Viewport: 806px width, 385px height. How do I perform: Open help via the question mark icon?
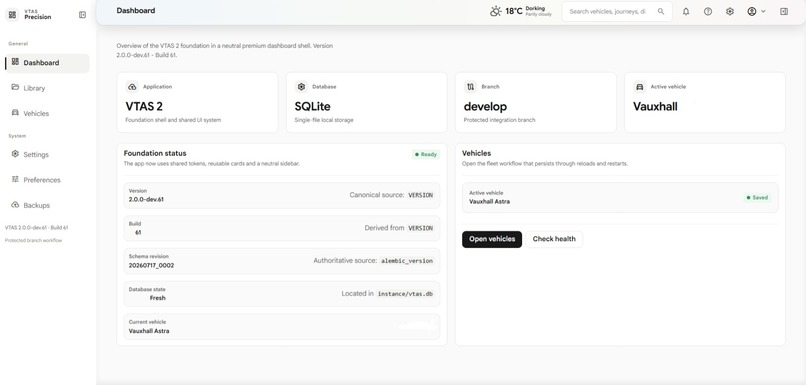pos(708,11)
